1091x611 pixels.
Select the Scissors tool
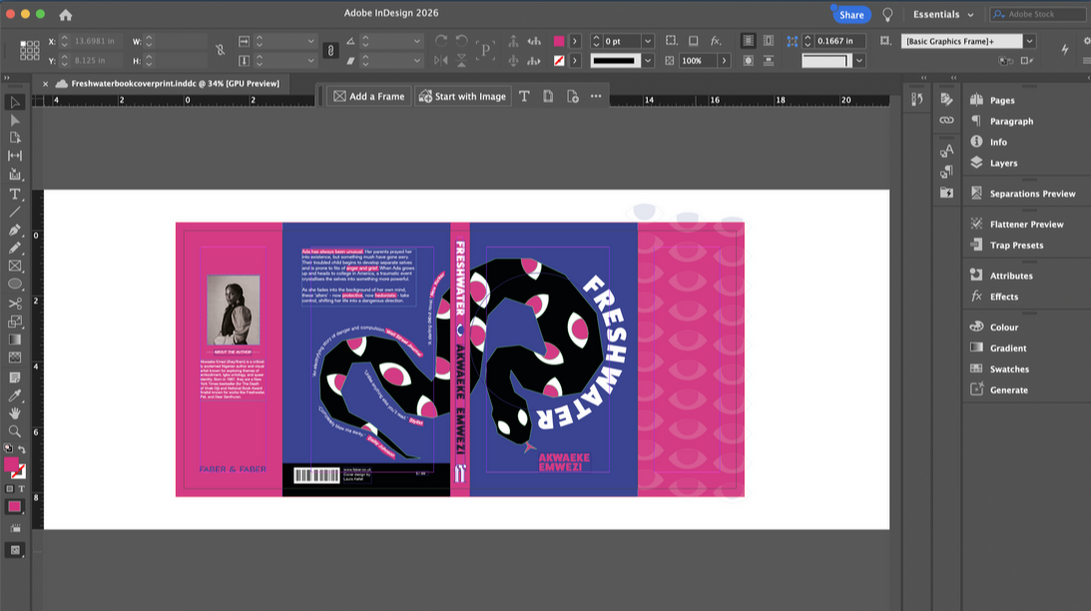15,303
